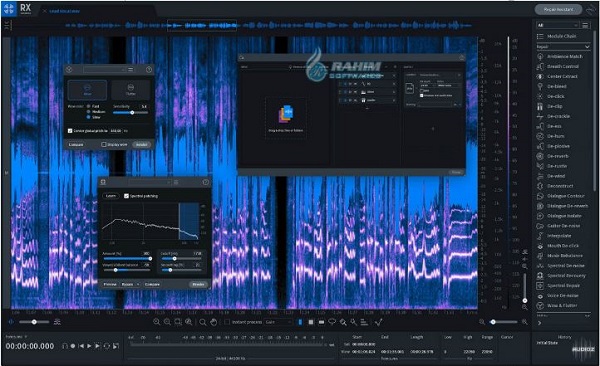Open the Bypass dropdown arrow
This screenshot has width=600, height=366.
(138, 284)
